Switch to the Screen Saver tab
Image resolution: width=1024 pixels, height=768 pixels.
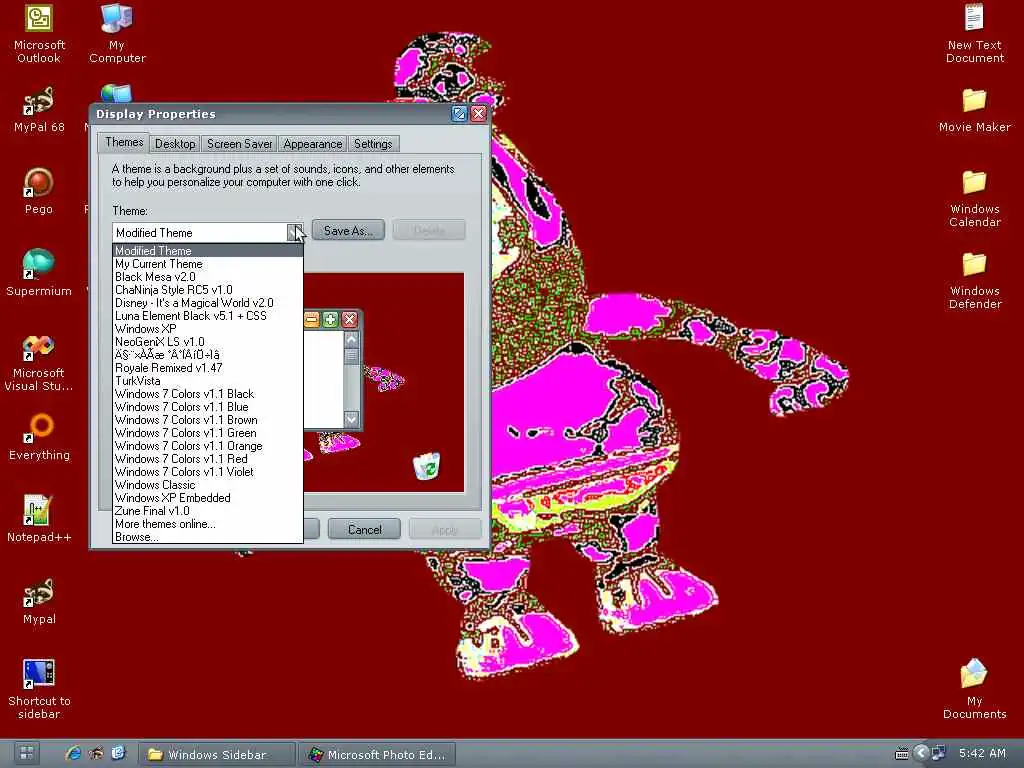click(x=239, y=144)
